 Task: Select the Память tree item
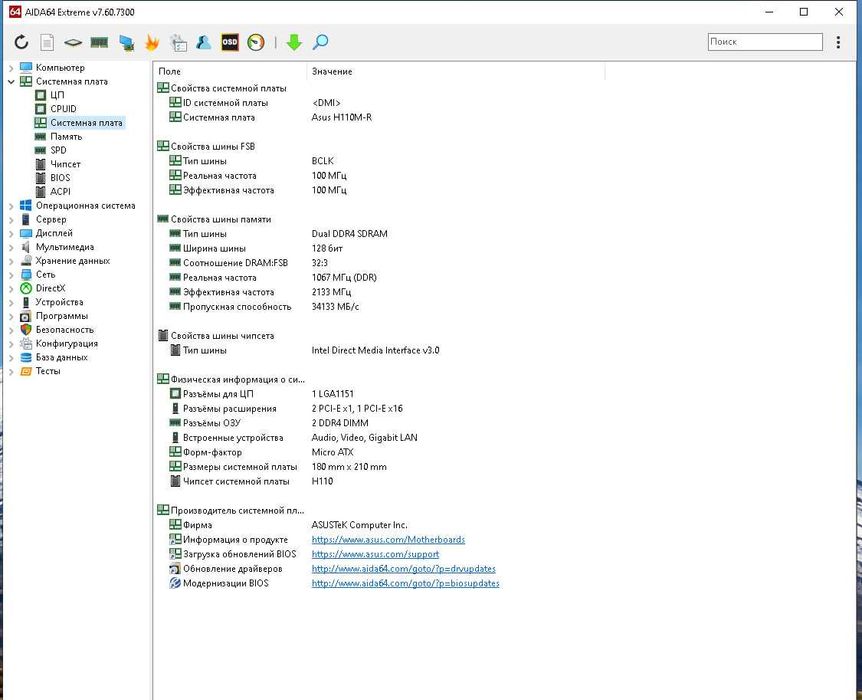coord(66,136)
